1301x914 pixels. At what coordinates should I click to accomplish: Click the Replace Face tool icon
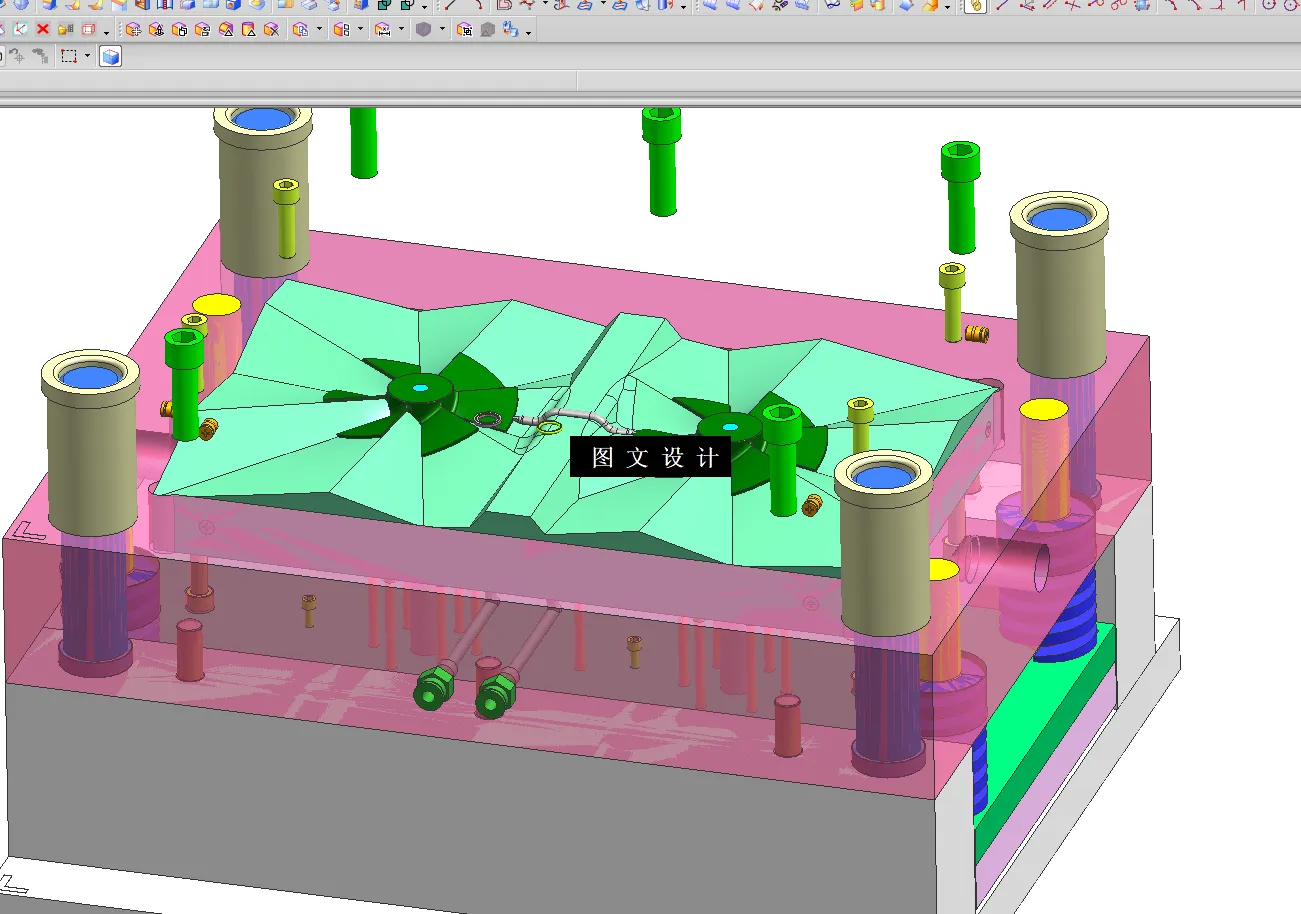pos(202,29)
